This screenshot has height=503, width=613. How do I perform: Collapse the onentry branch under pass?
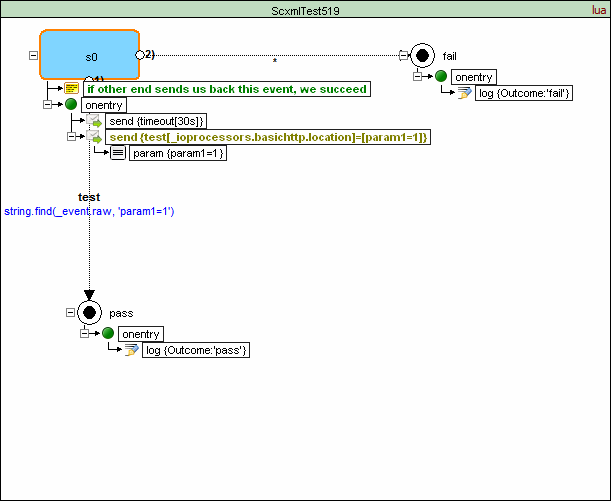coord(86,333)
